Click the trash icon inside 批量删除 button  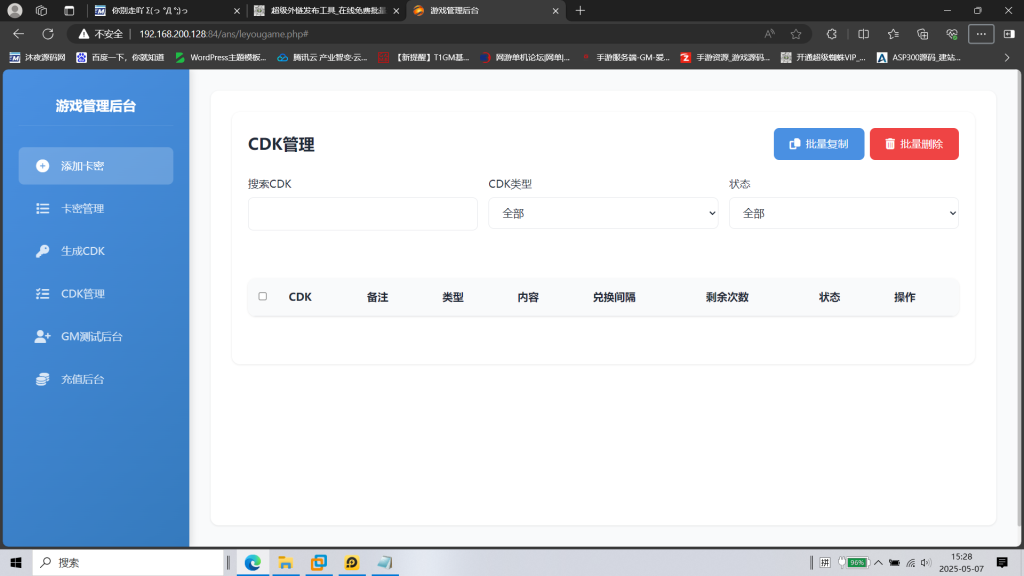coord(889,143)
